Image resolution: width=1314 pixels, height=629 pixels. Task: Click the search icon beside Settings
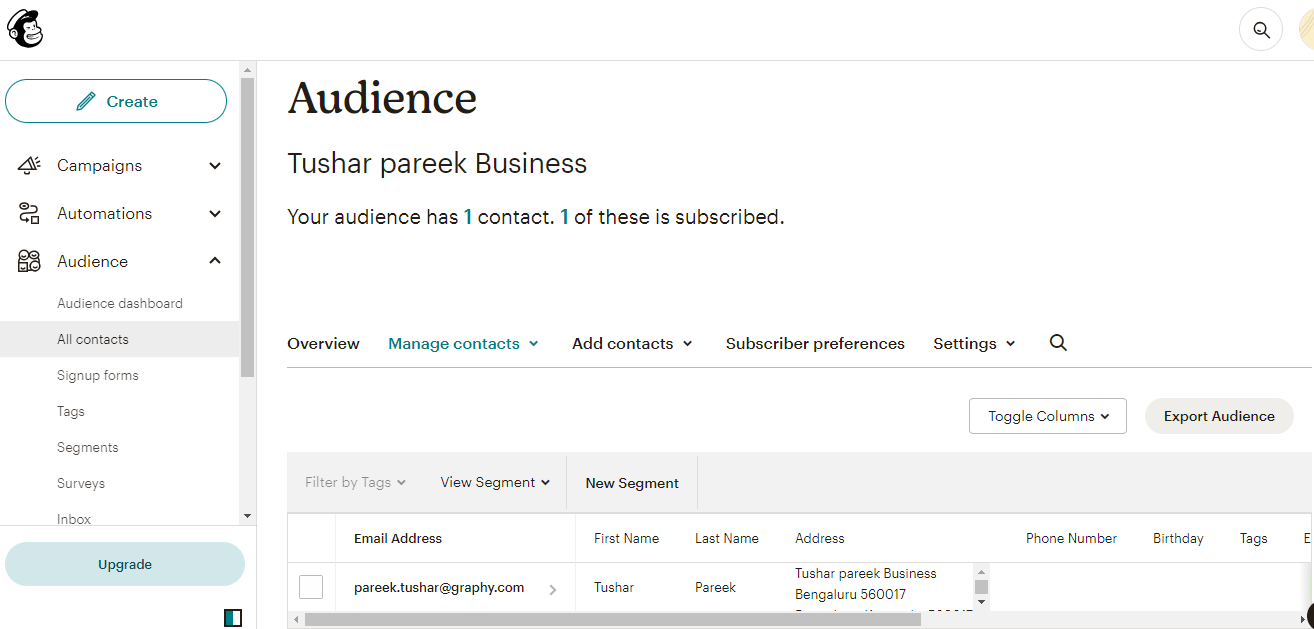tap(1058, 343)
